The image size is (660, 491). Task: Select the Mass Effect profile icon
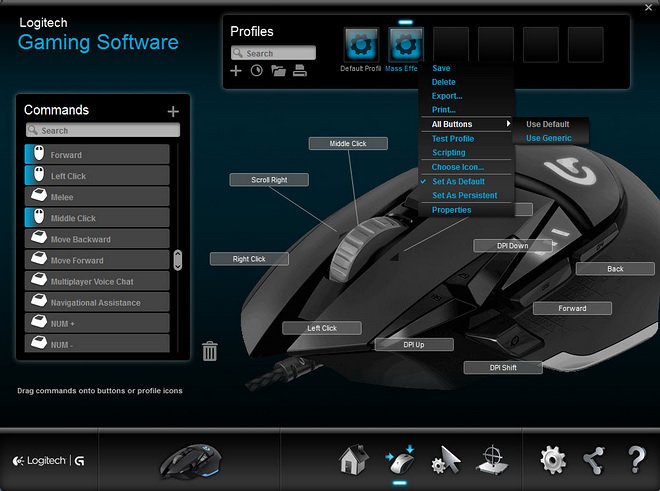point(406,45)
